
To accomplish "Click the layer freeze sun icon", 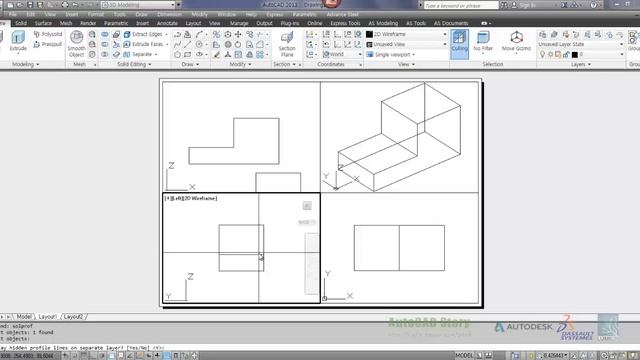I will 550,54.
